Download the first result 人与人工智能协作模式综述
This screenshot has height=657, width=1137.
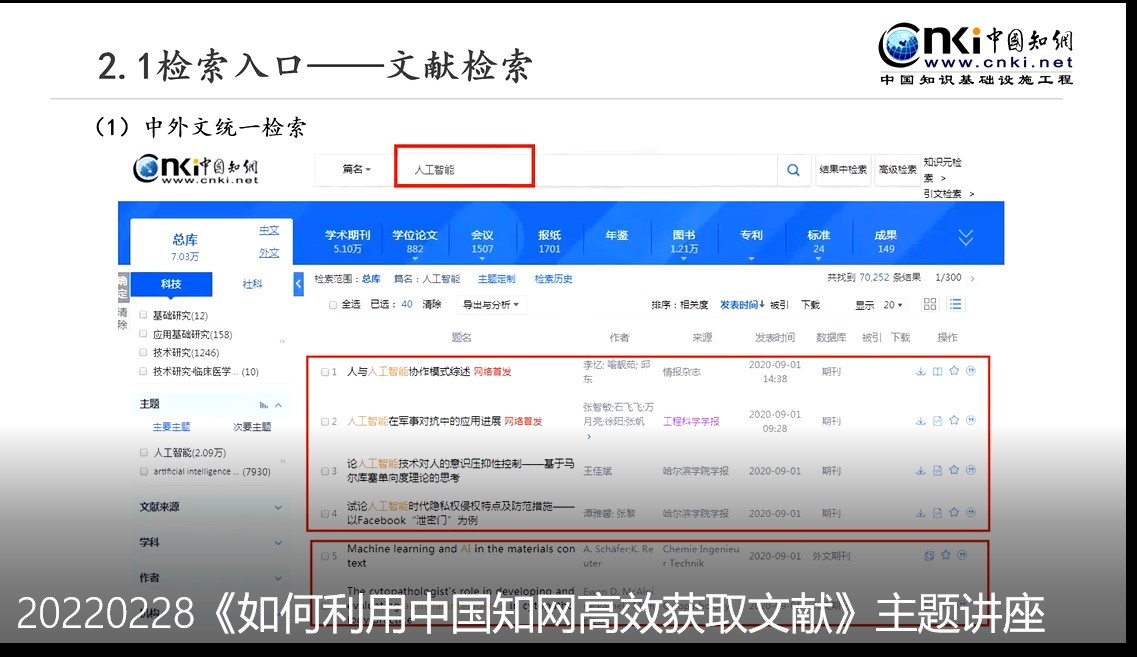pos(920,371)
